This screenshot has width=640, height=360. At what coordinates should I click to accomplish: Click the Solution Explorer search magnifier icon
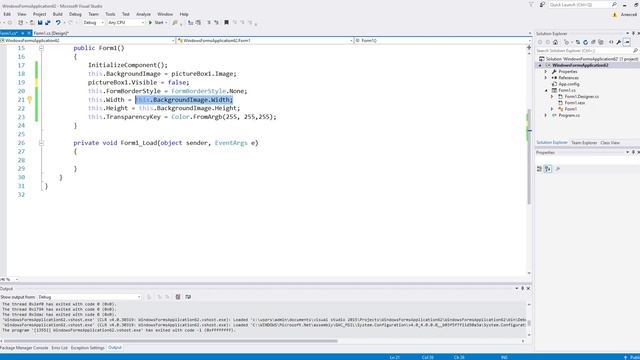pos(635,51)
